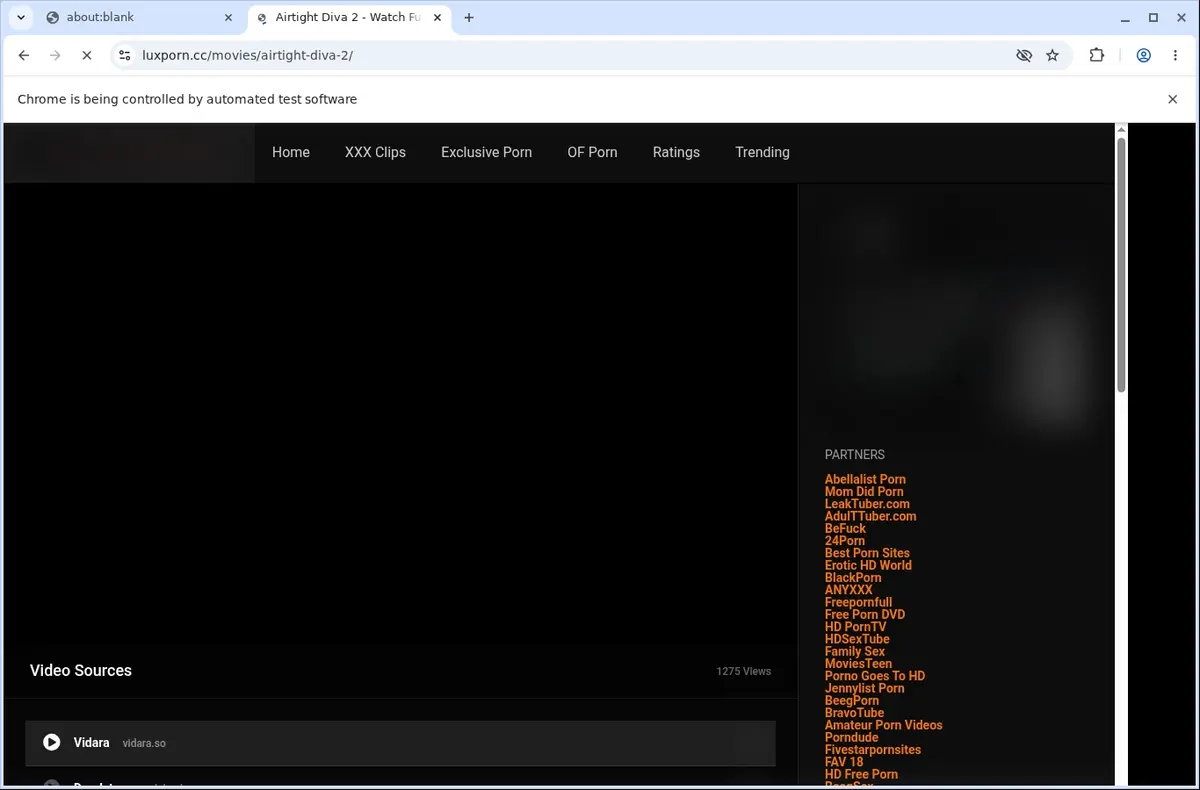Go back using the back arrow
The height and width of the screenshot is (790, 1200).
click(x=24, y=55)
